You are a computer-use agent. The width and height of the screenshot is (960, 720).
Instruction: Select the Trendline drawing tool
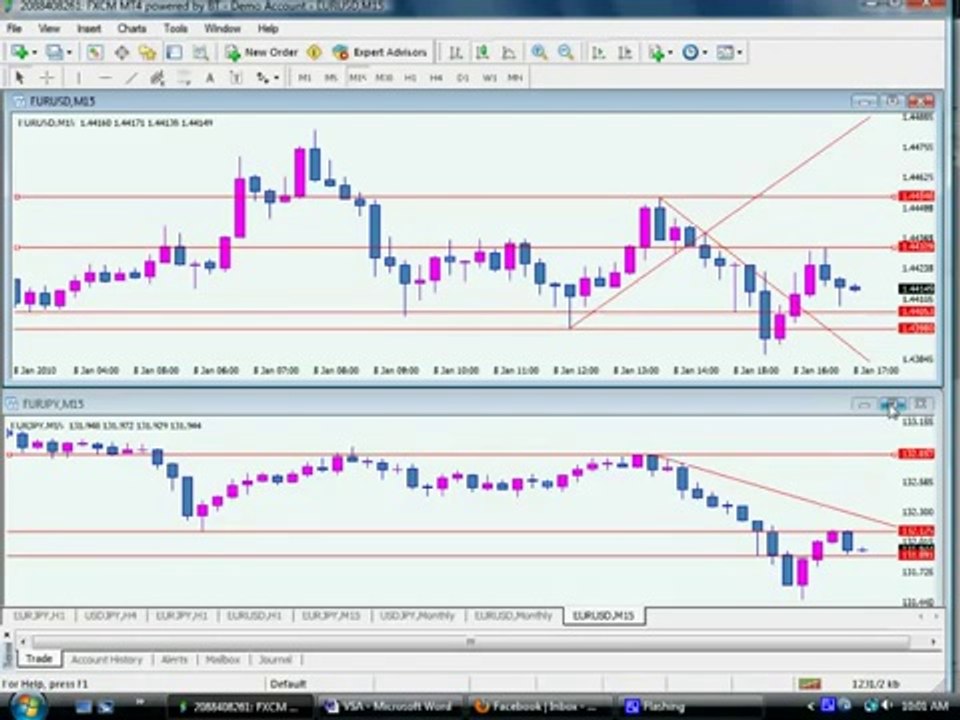pyautogui.click(x=131, y=78)
